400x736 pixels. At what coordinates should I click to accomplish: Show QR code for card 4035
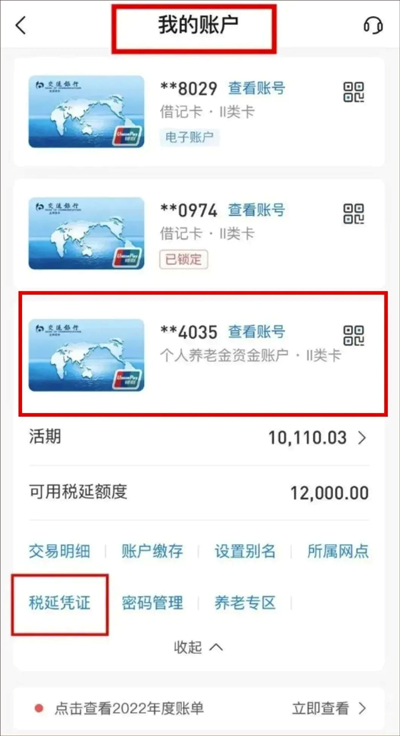354,336
